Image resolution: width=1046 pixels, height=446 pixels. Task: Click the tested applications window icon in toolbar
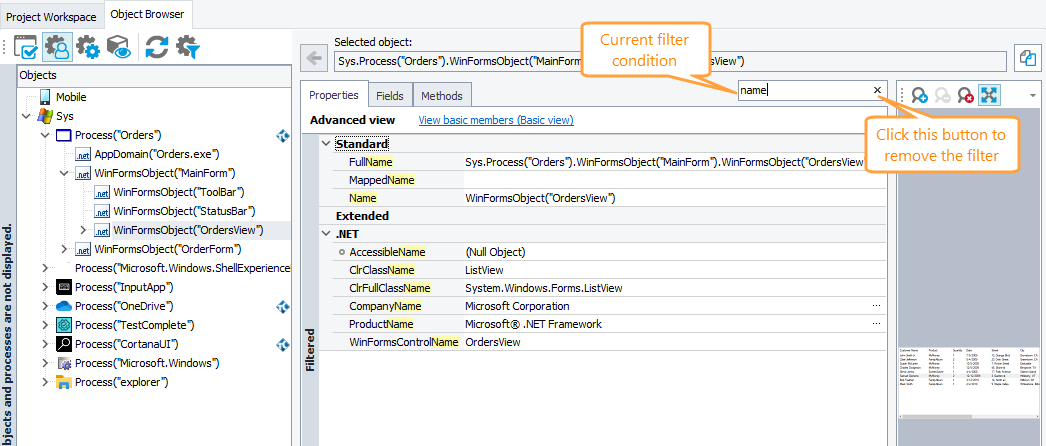pos(28,47)
